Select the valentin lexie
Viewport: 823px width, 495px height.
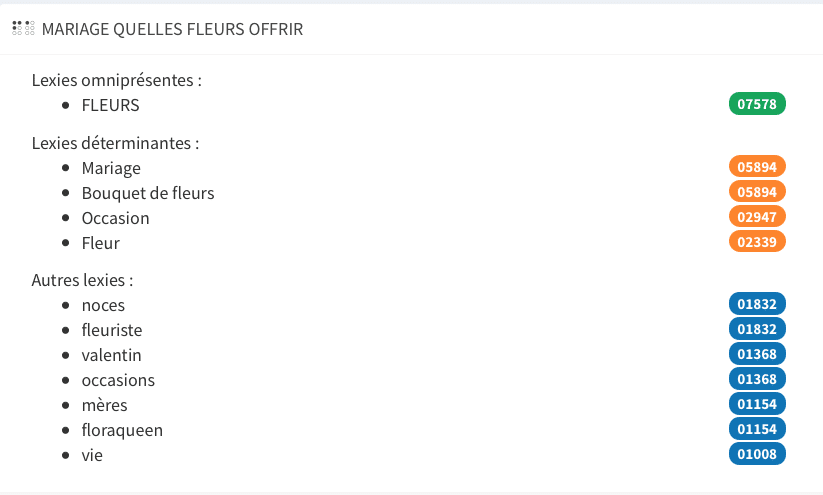click(x=111, y=355)
